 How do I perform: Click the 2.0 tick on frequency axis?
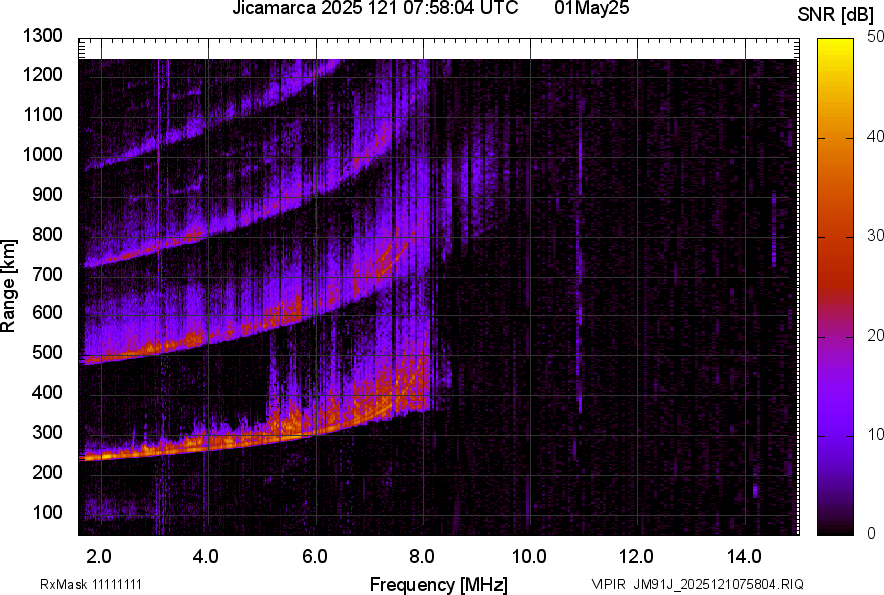pyautogui.click(x=99, y=555)
